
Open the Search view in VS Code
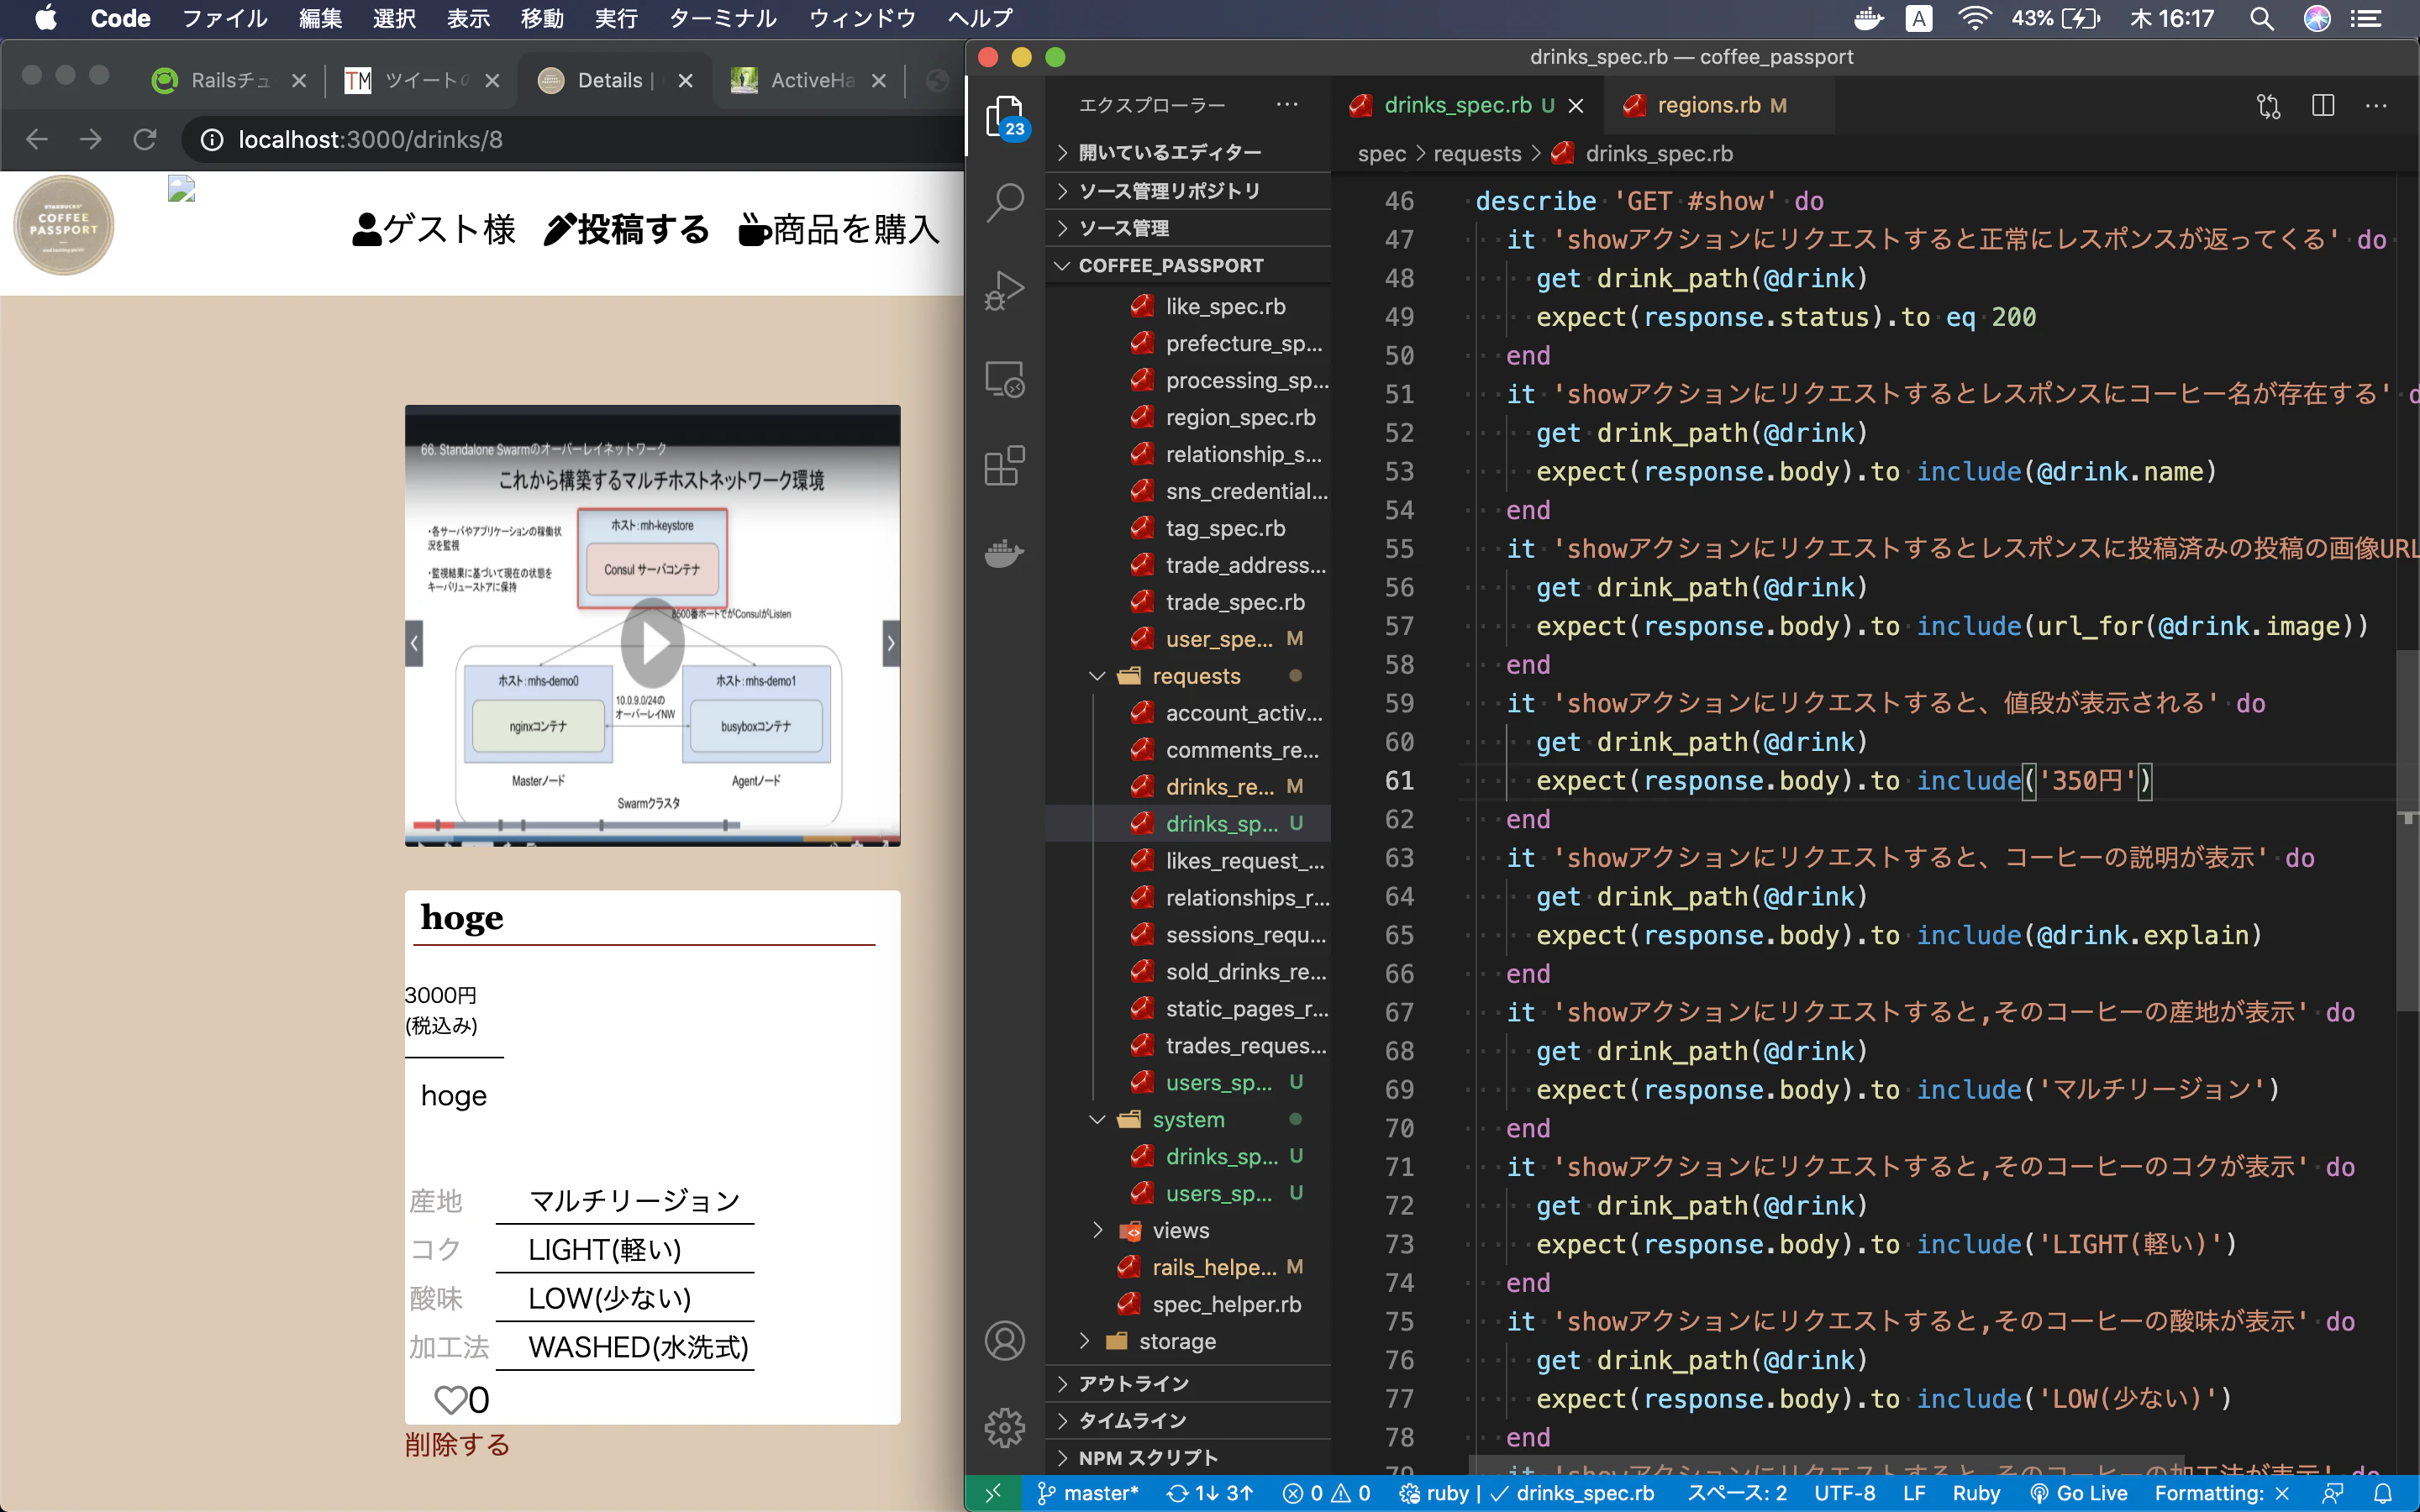(1005, 203)
